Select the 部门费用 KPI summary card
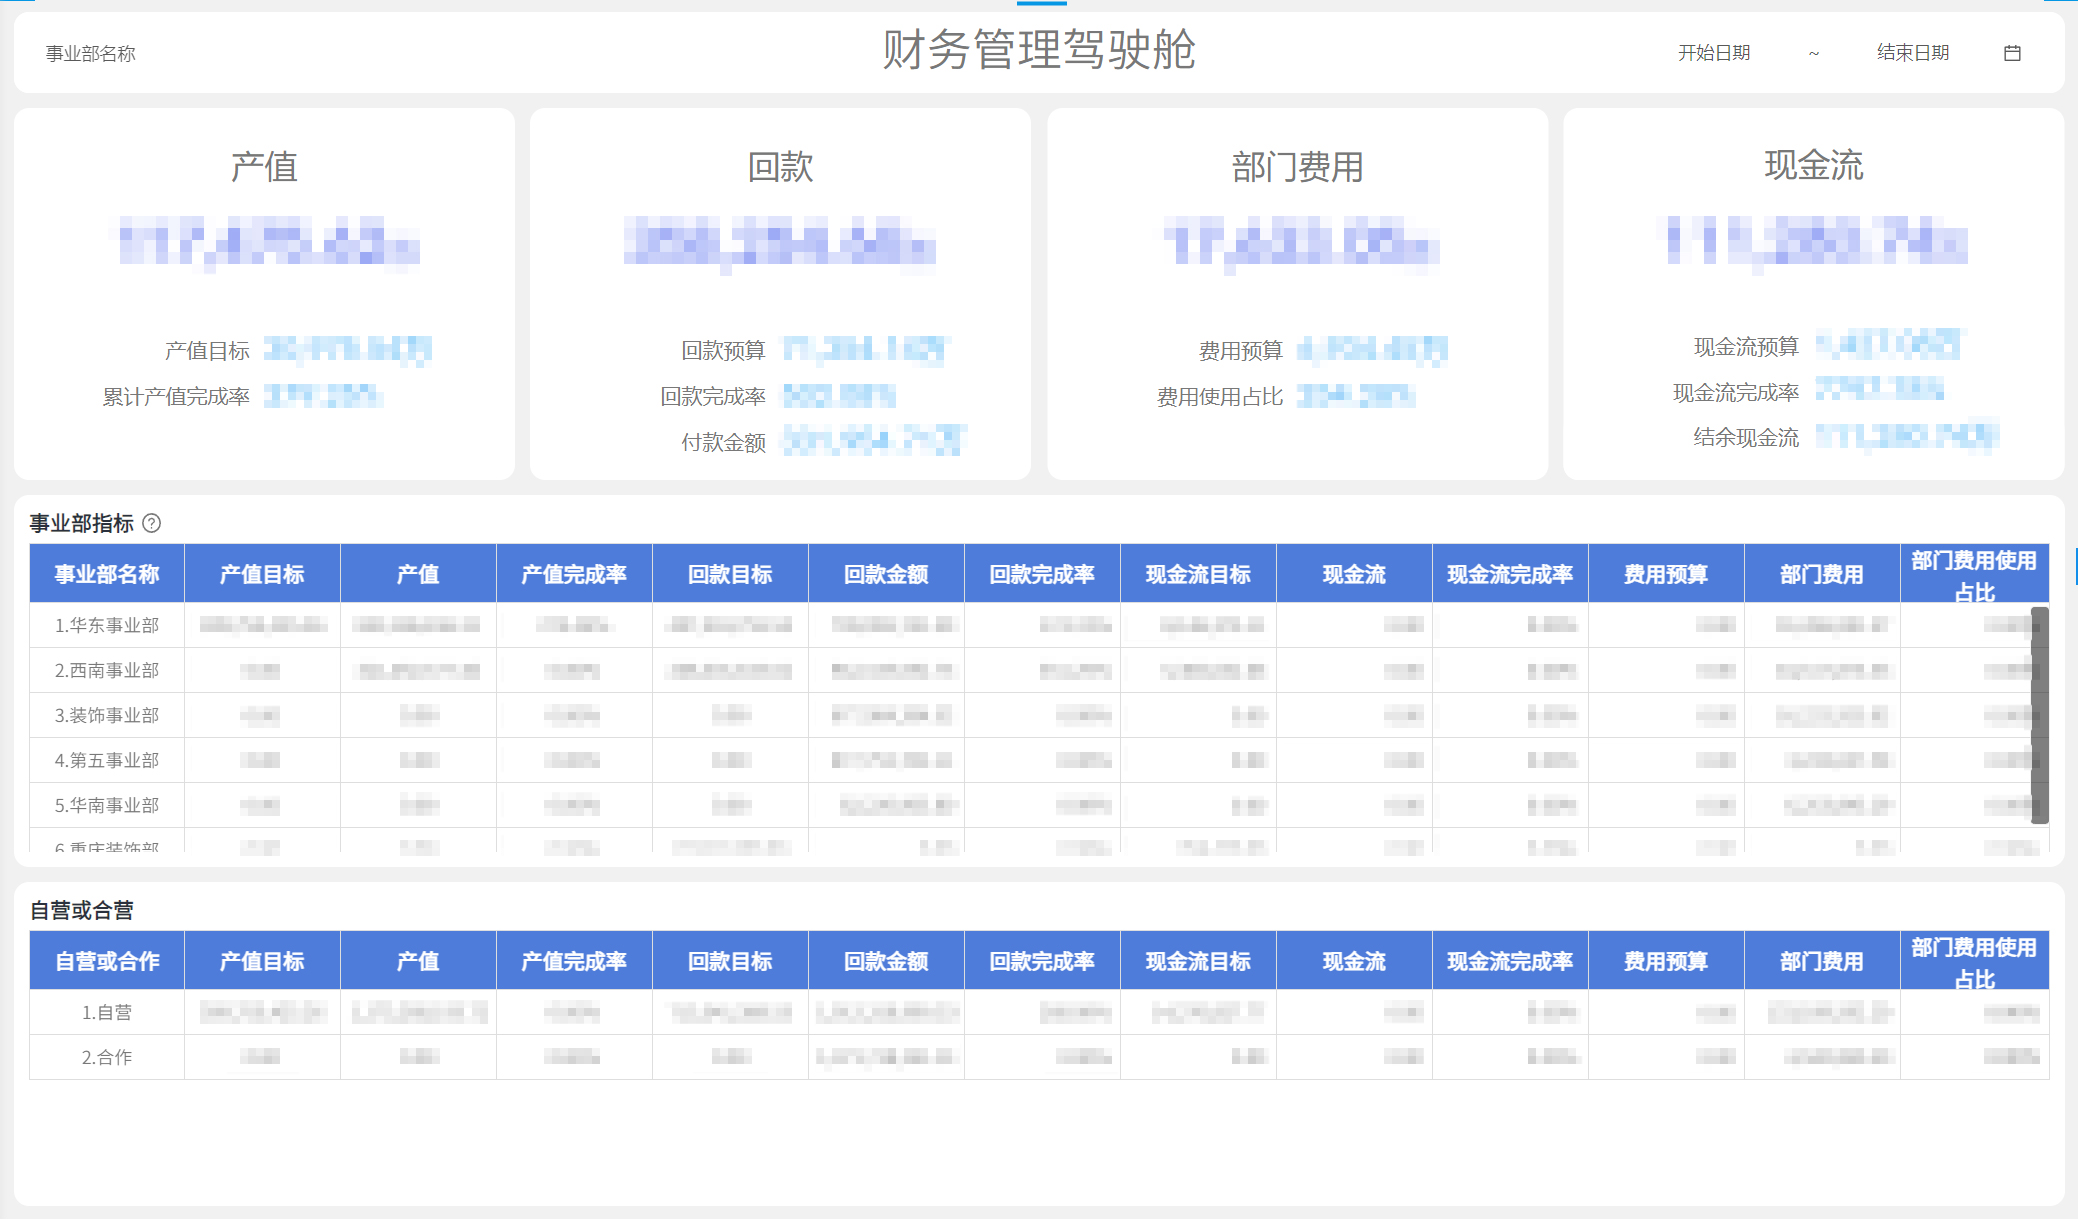This screenshot has width=2078, height=1219. pyautogui.click(x=1297, y=295)
